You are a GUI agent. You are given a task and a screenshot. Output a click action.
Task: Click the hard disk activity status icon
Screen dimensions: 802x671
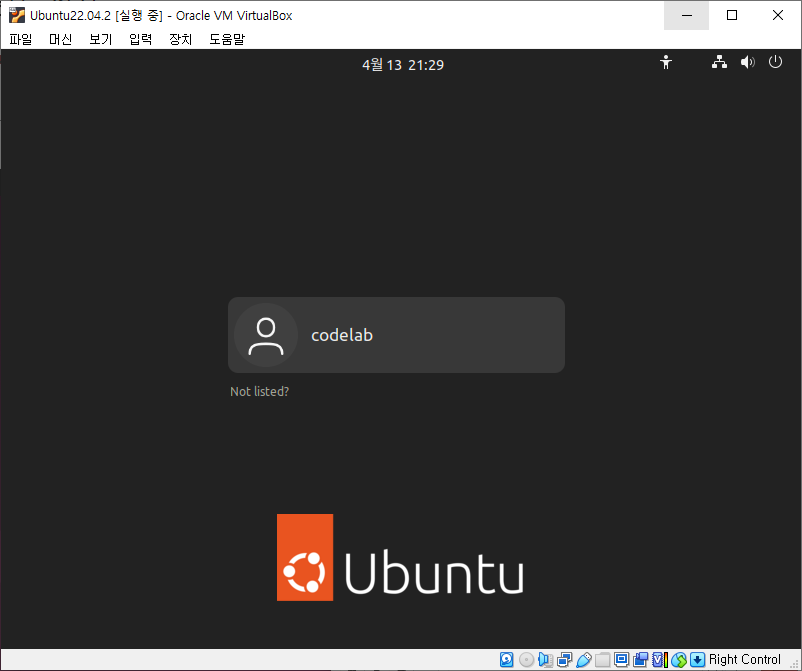[x=506, y=660]
